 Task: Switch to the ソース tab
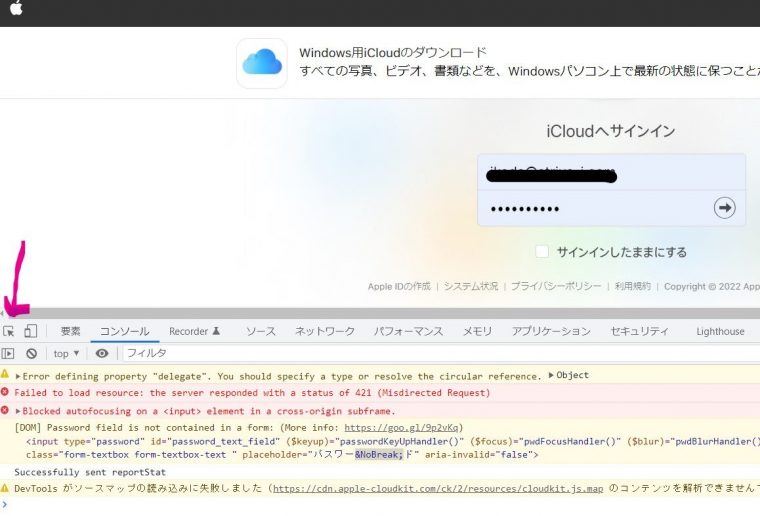(x=261, y=331)
